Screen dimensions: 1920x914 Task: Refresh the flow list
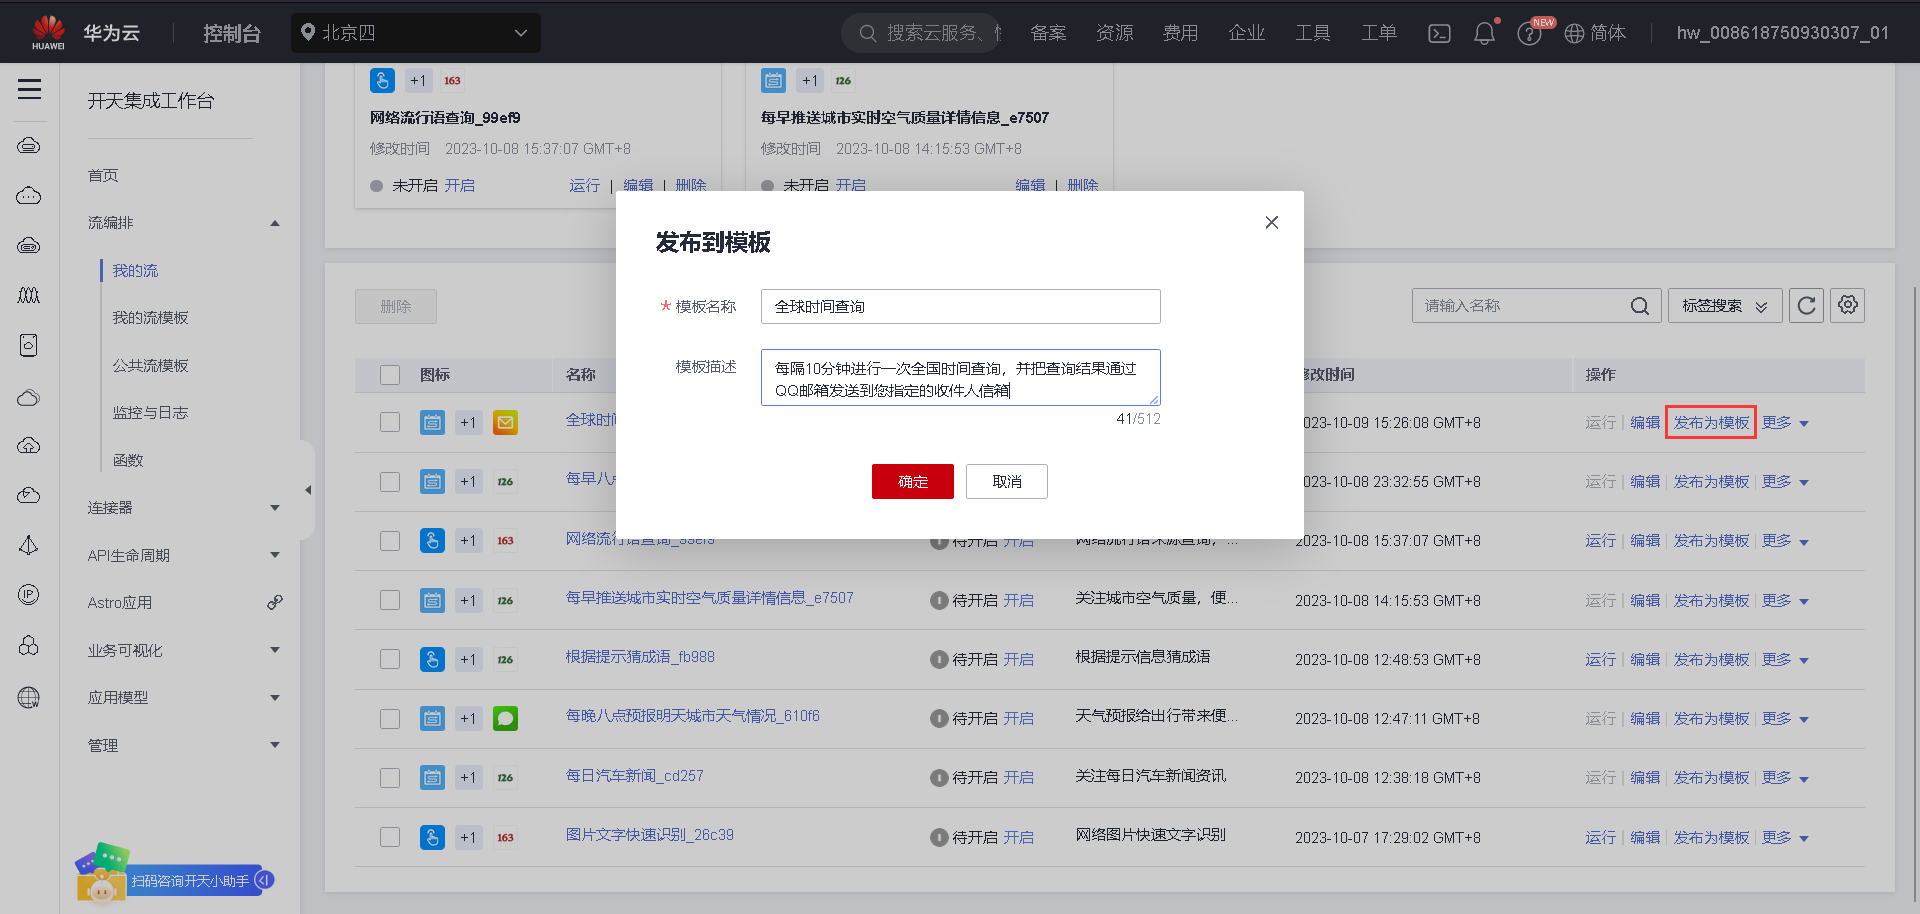pos(1806,305)
